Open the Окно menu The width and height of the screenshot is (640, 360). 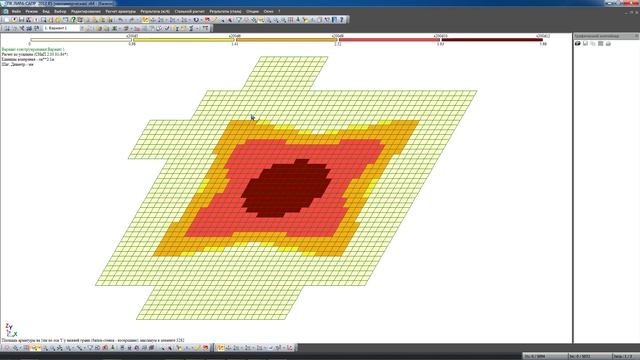pos(268,11)
